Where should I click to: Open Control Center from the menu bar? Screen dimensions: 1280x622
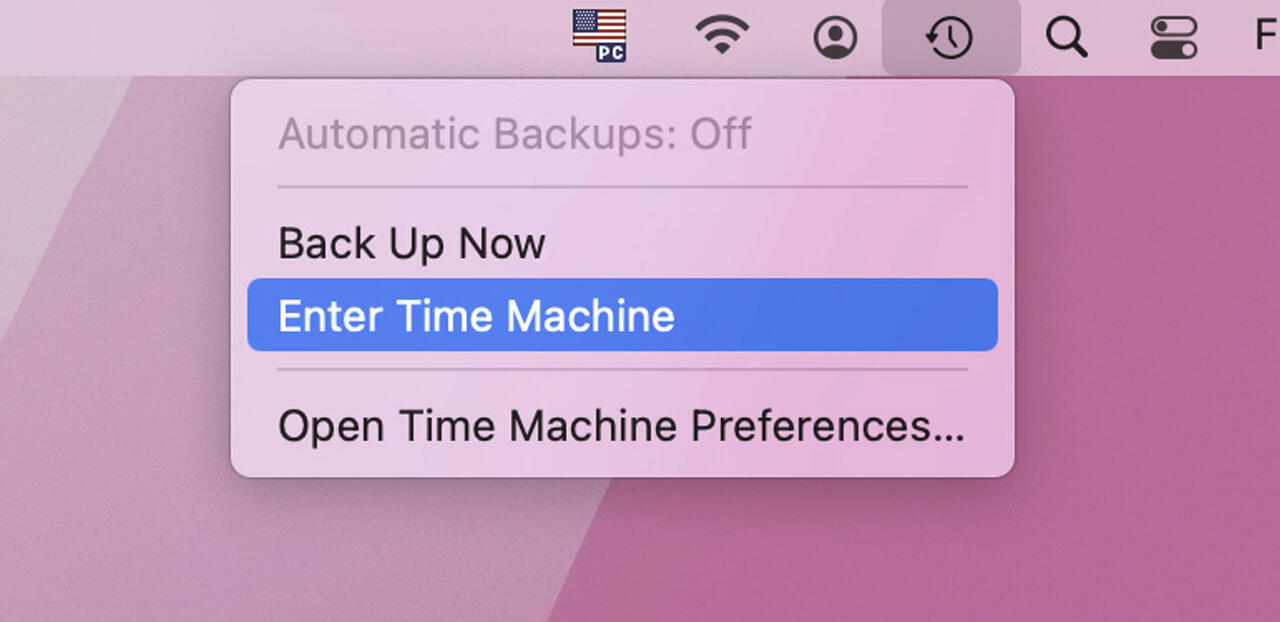point(1174,38)
